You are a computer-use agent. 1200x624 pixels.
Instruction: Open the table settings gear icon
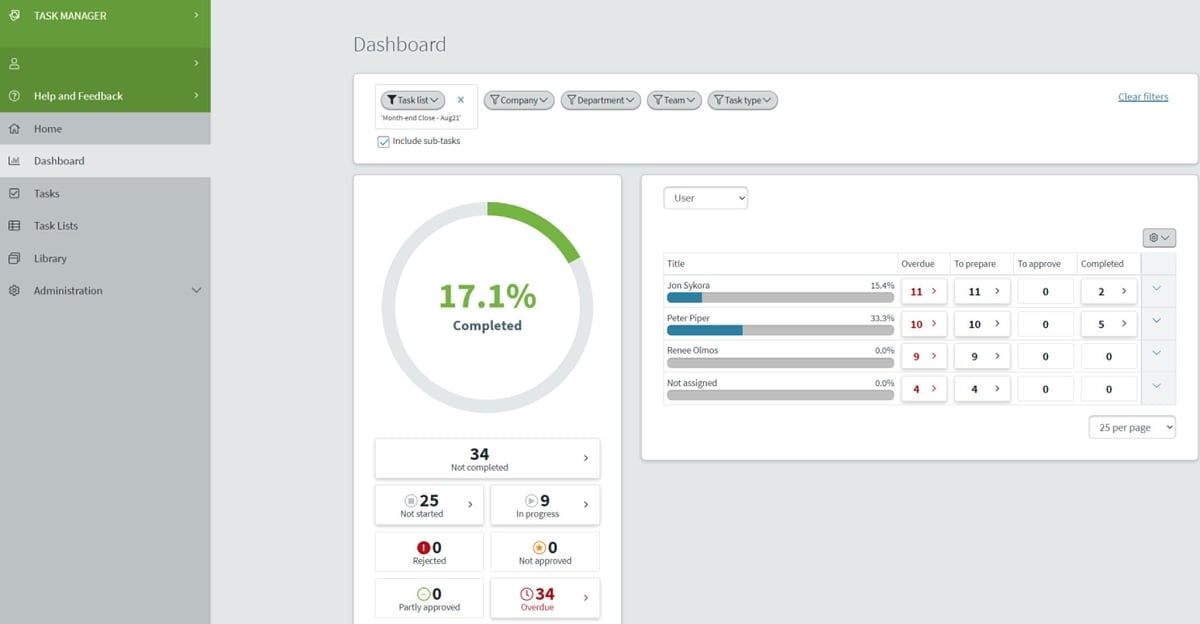[x=1158, y=237]
